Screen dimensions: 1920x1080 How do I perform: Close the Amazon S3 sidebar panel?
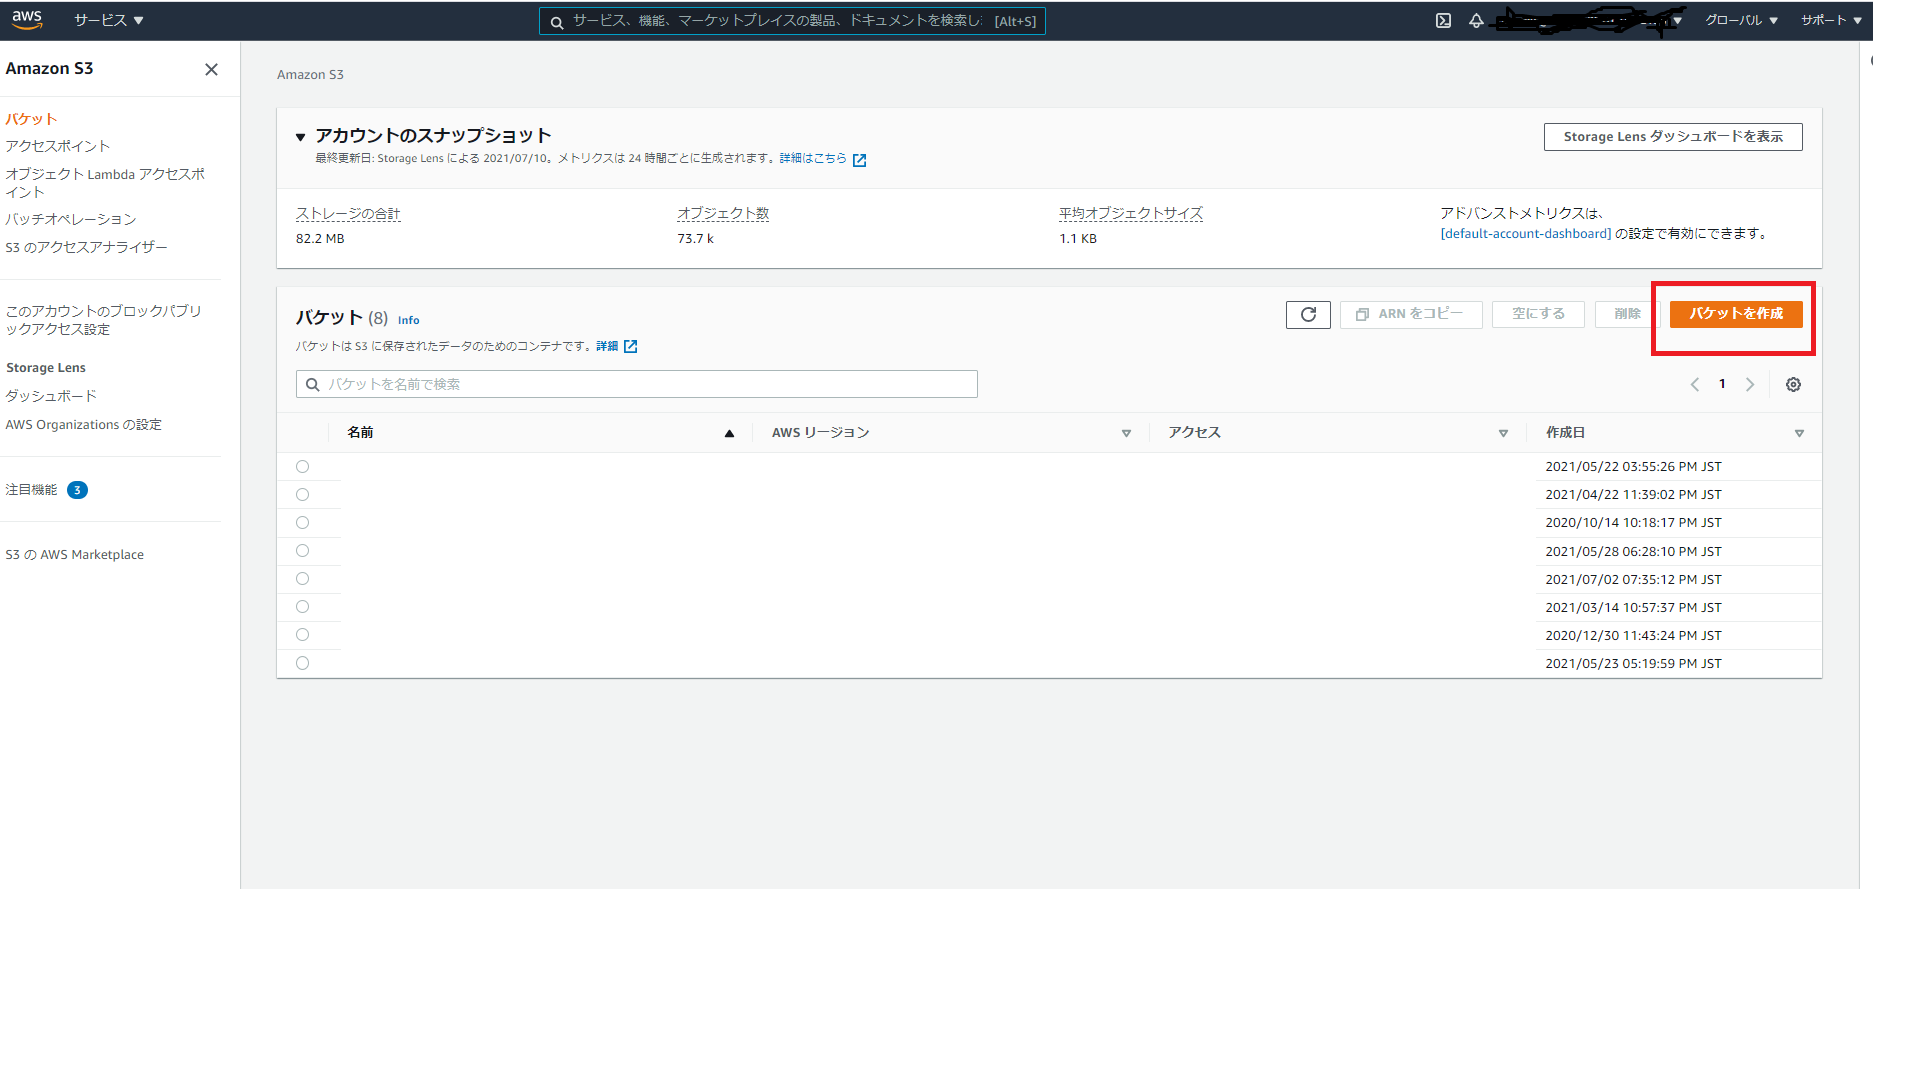211,69
